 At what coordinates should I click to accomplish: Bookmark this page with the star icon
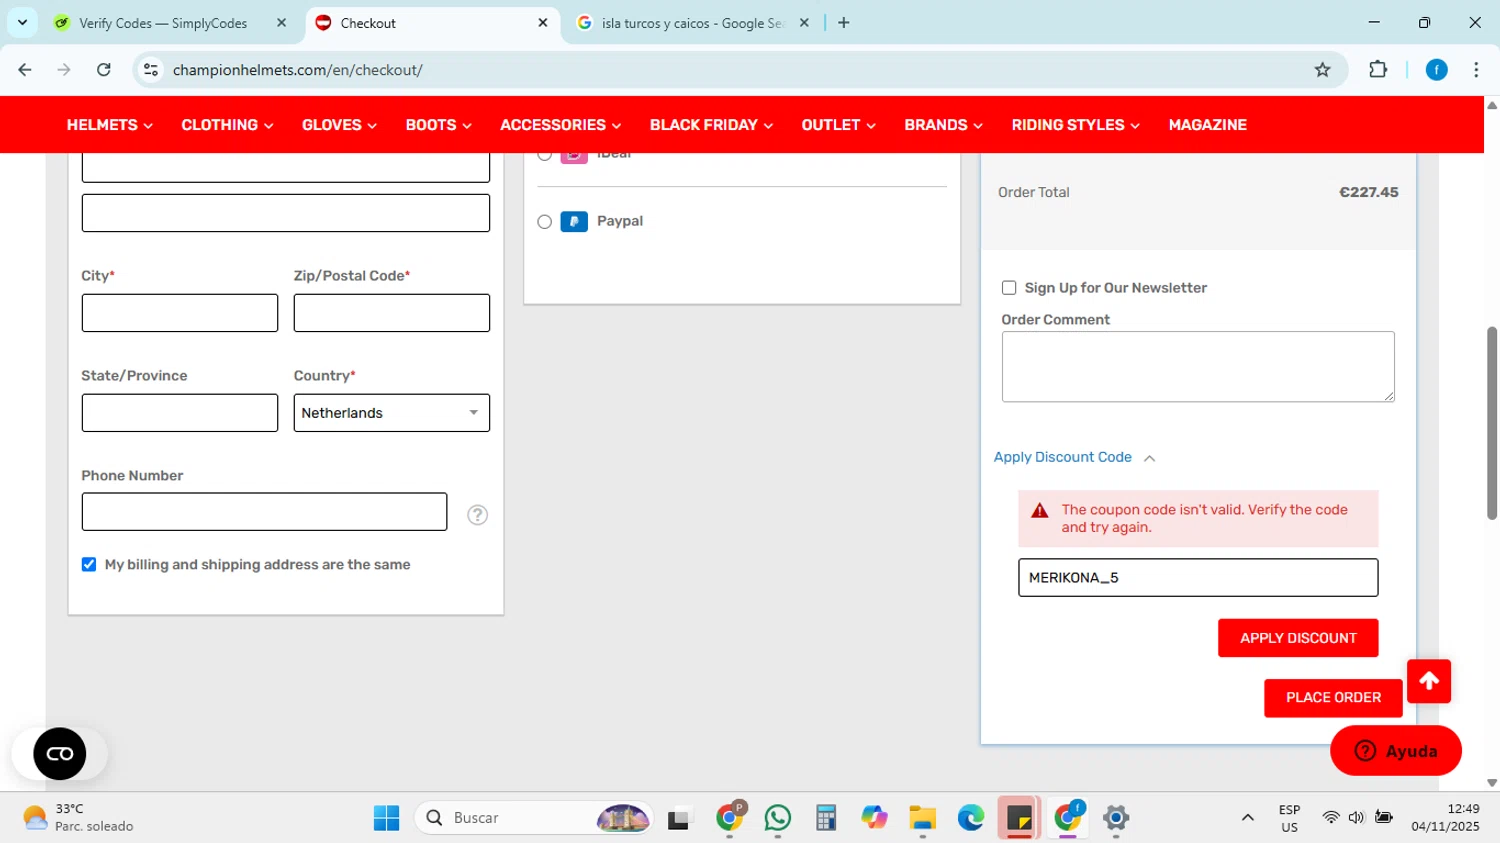(1322, 70)
